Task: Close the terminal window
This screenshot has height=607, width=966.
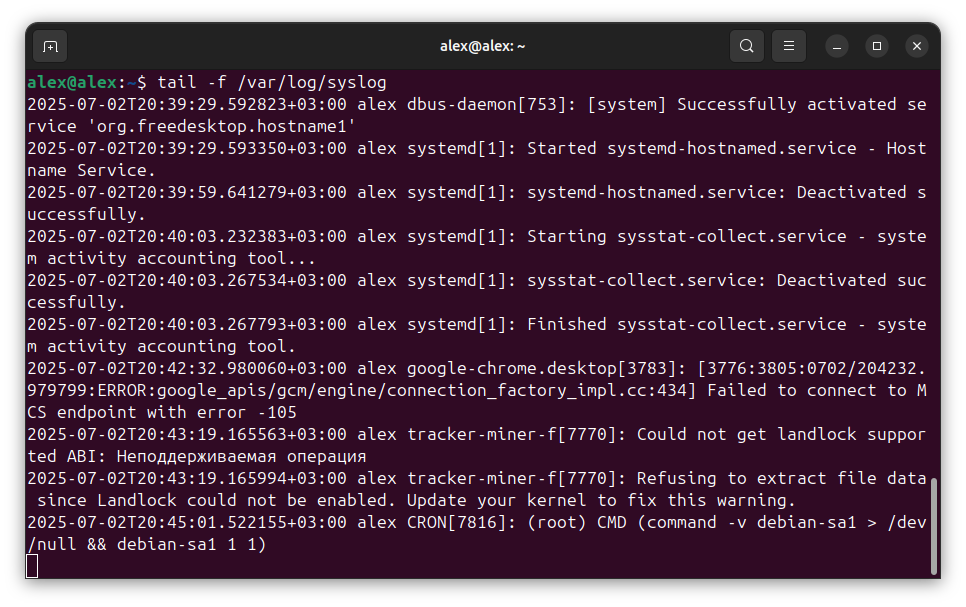Action: point(917,46)
